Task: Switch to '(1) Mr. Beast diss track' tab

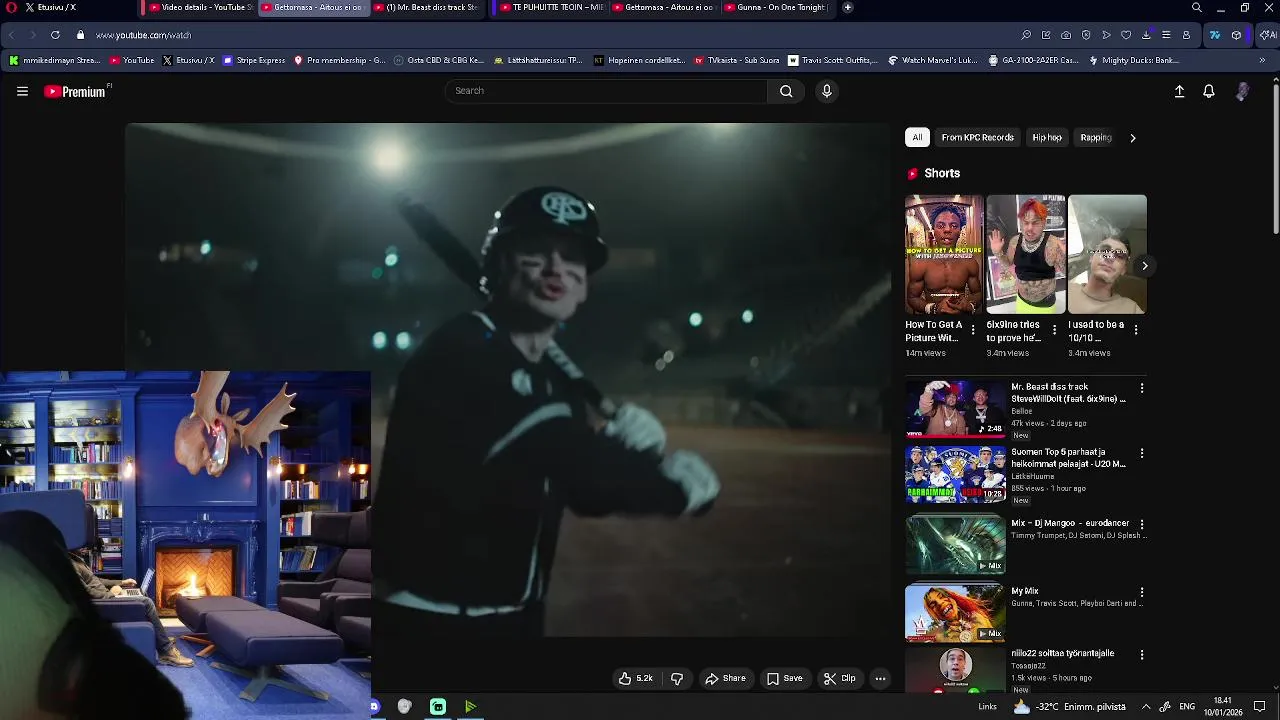Action: pyautogui.click(x=425, y=7)
